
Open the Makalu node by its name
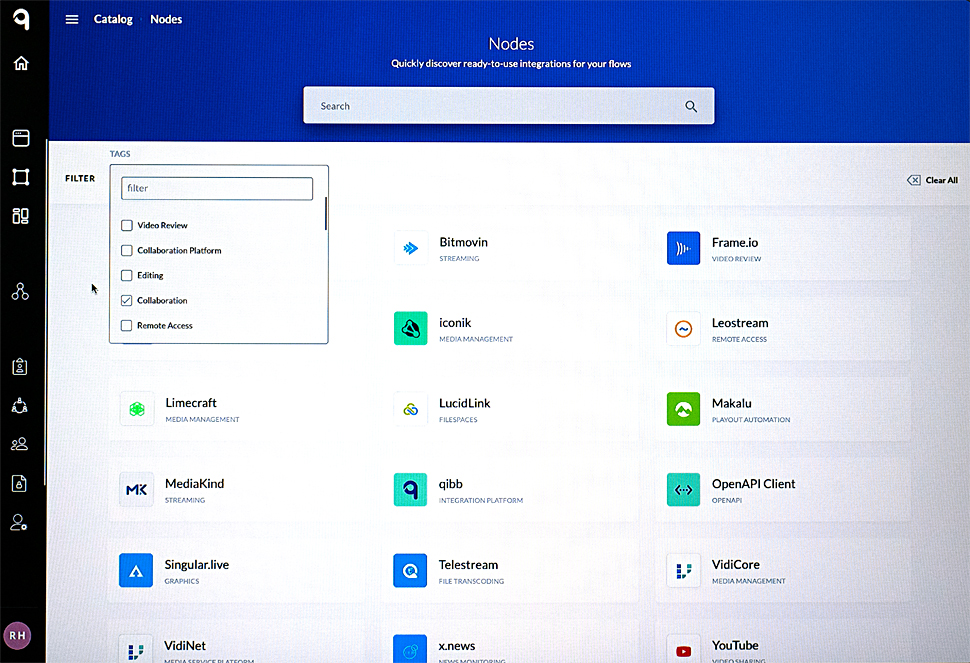(732, 403)
